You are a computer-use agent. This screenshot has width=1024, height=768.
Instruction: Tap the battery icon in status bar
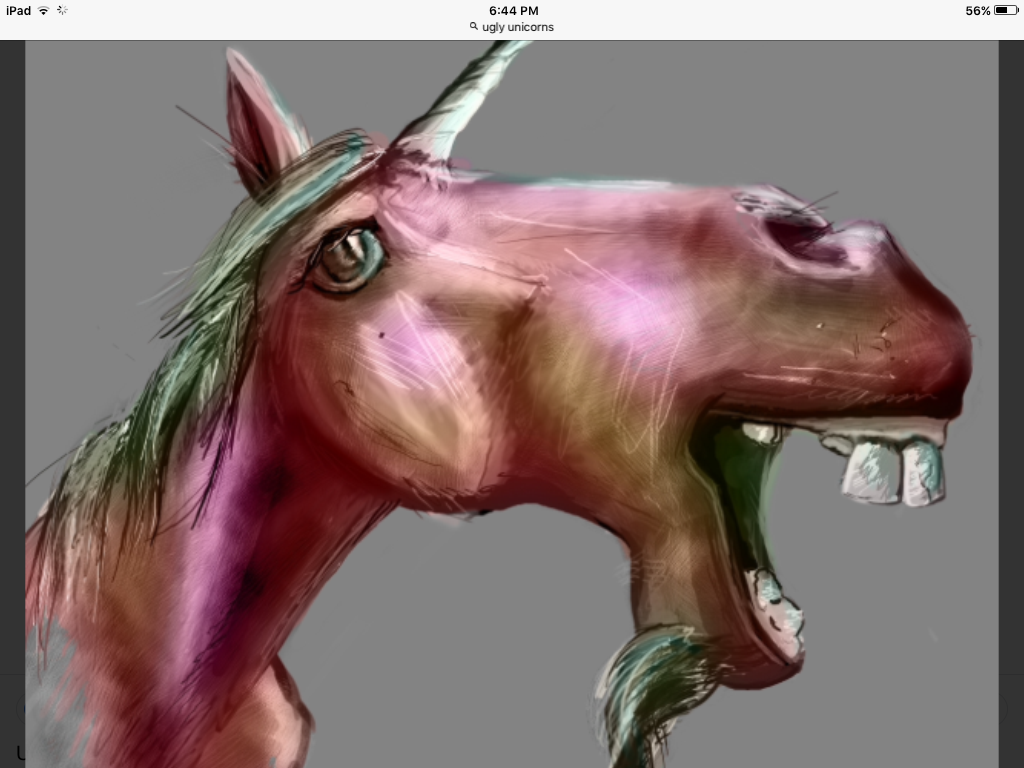coord(1005,10)
